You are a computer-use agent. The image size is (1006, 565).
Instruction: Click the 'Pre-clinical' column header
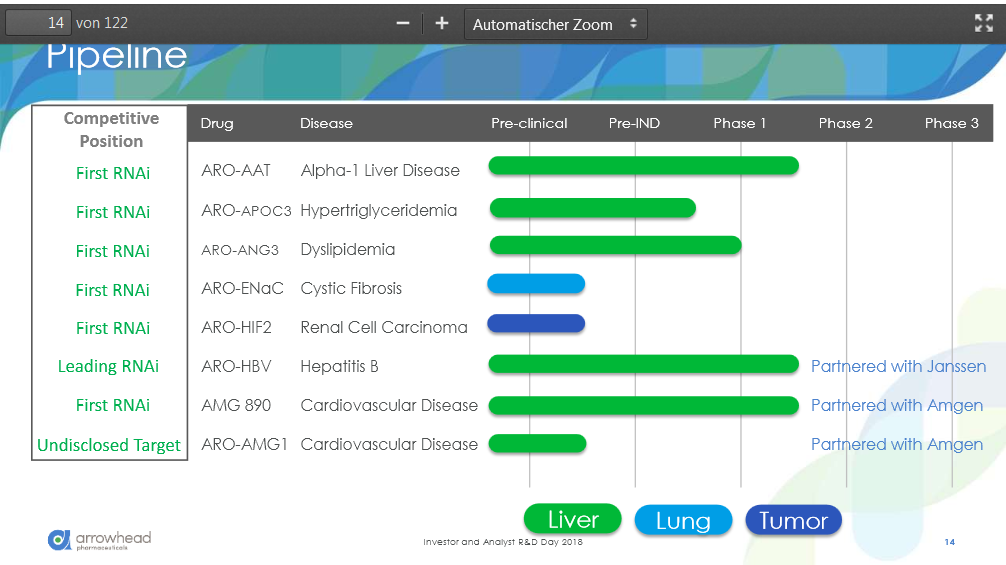(x=529, y=123)
